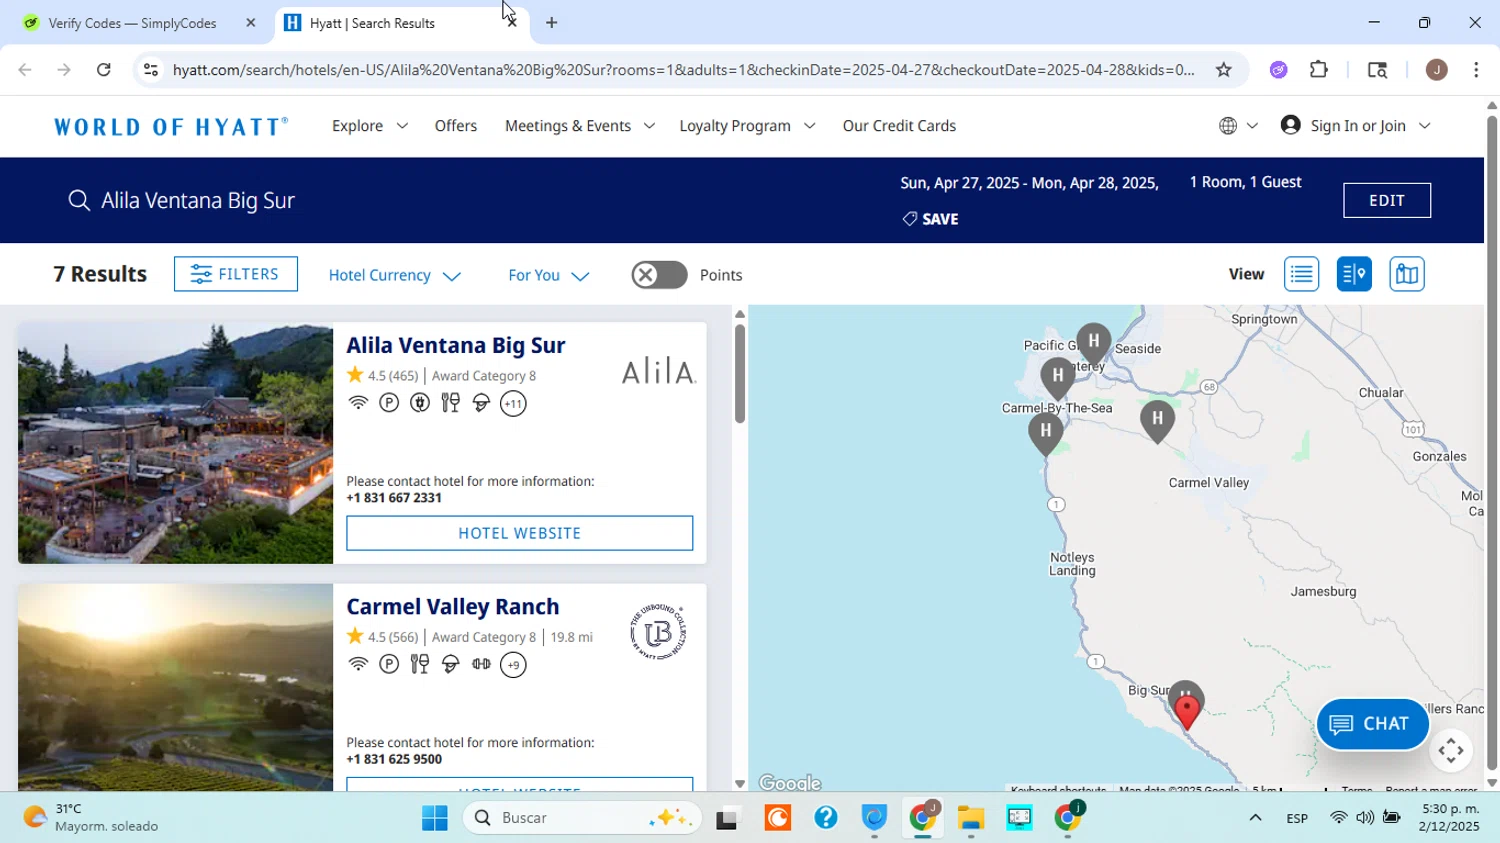Open Our Credit Cards page
The height and width of the screenshot is (843, 1500).
pos(899,126)
